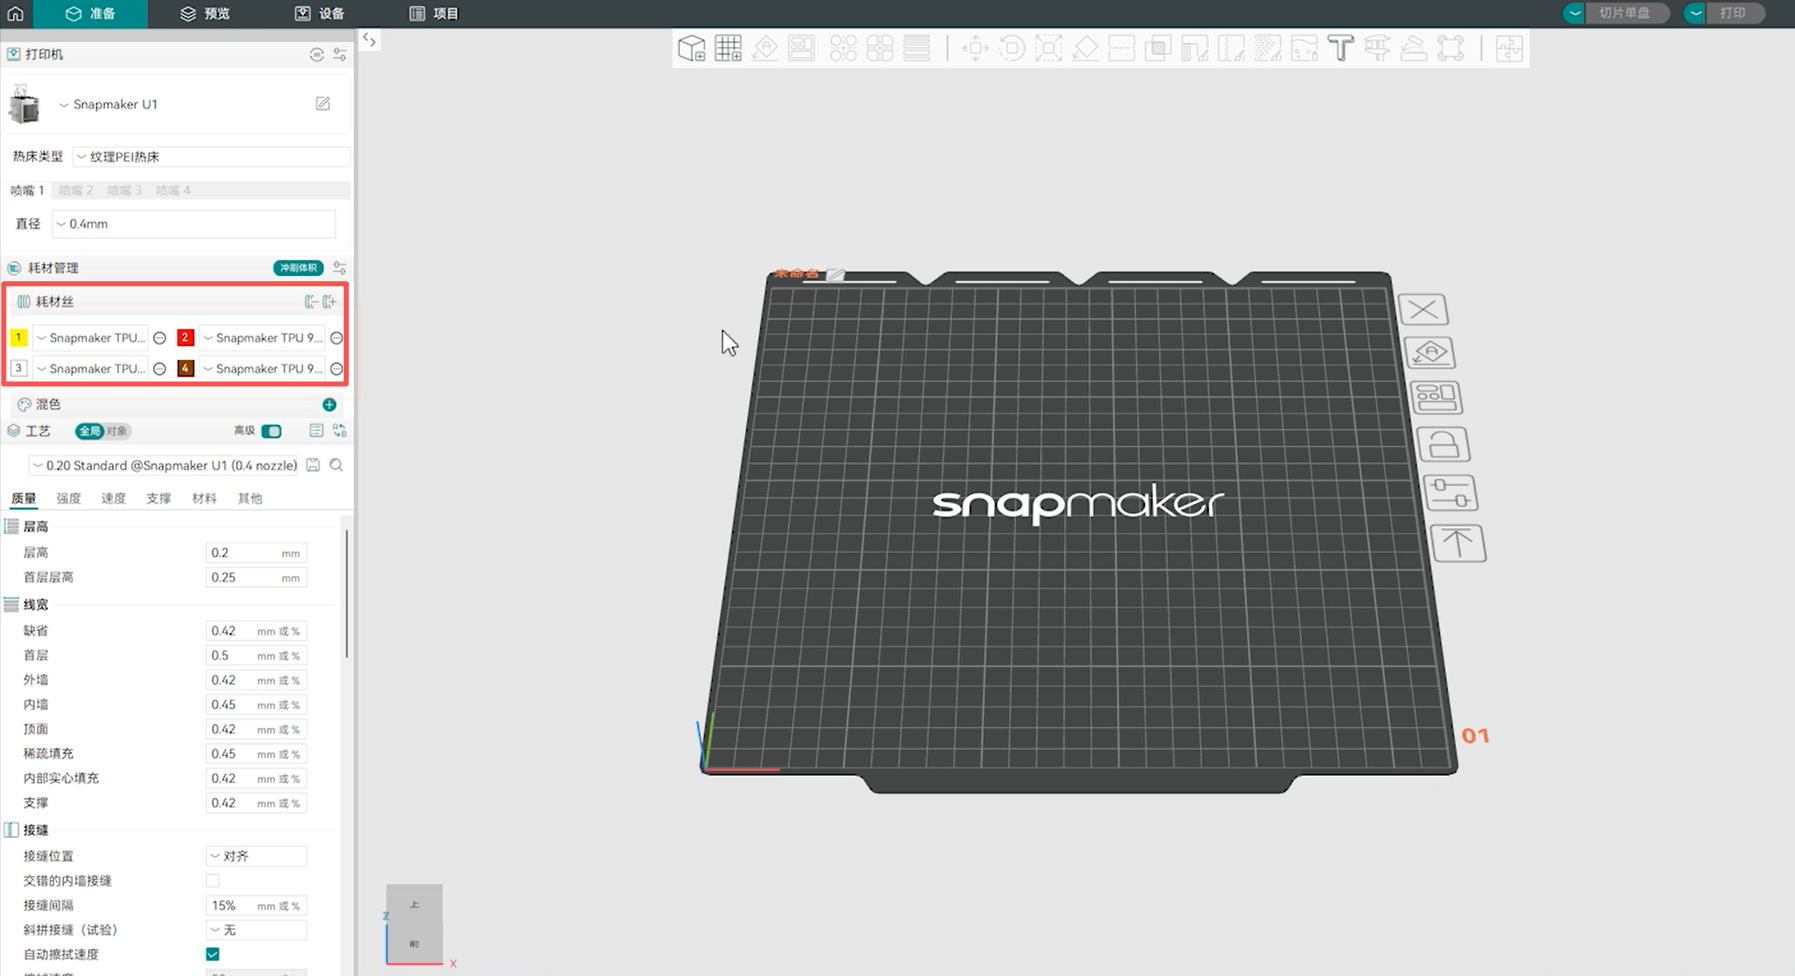Image resolution: width=1795 pixels, height=976 pixels.
Task: Select the 速度 settings tab
Action: (x=114, y=498)
